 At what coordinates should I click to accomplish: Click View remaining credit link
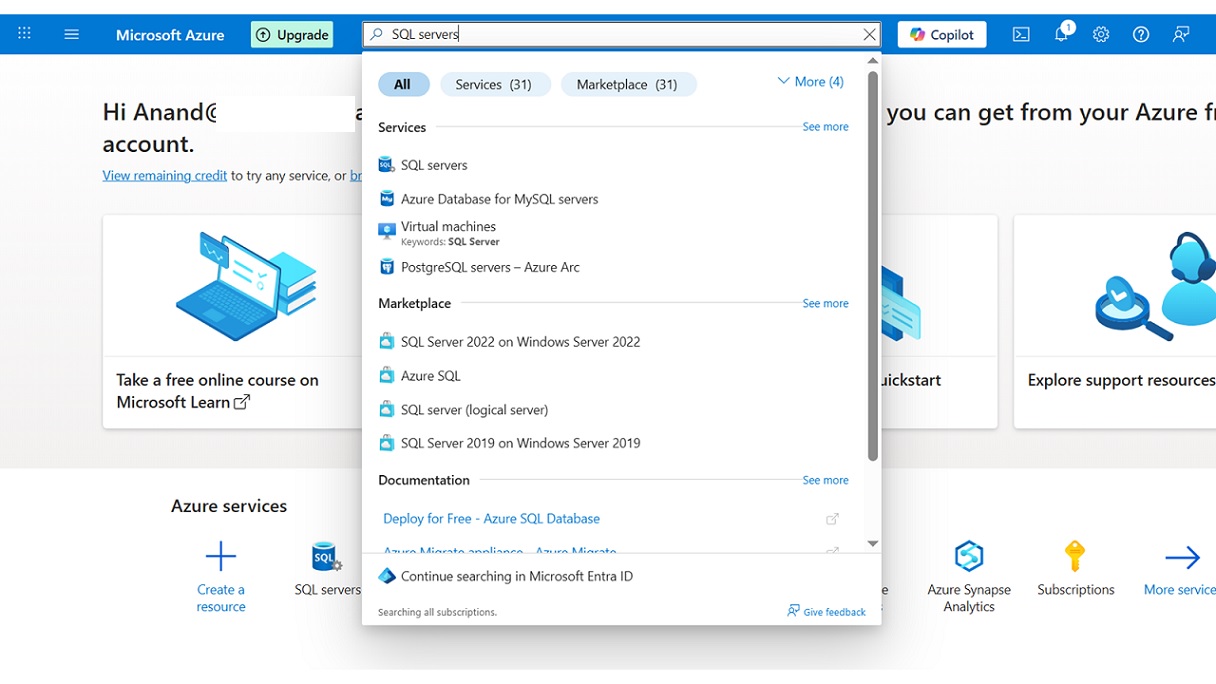pyautogui.click(x=165, y=175)
